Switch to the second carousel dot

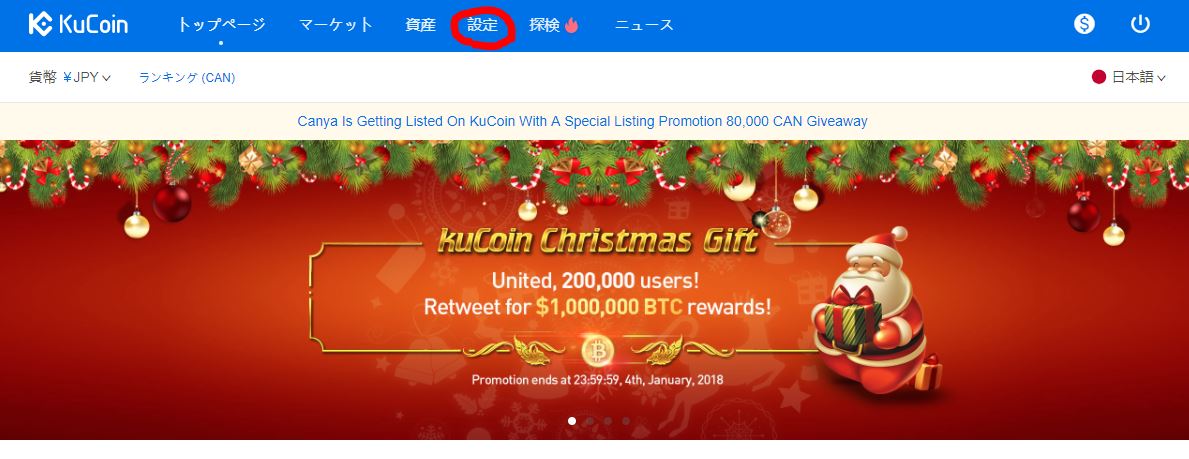pos(590,420)
